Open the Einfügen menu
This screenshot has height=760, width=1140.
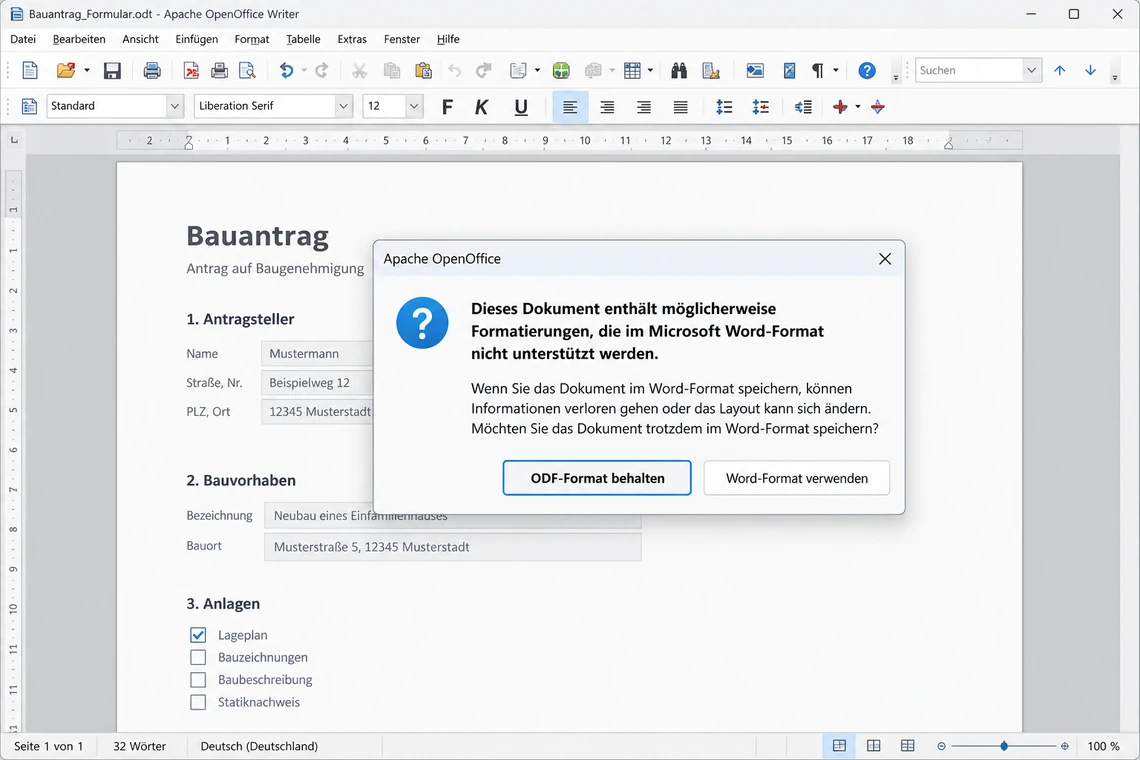pyautogui.click(x=196, y=39)
